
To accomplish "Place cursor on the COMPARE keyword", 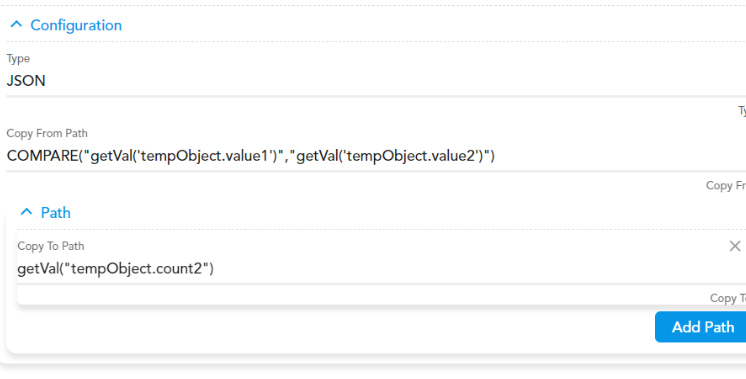I will coord(41,156).
